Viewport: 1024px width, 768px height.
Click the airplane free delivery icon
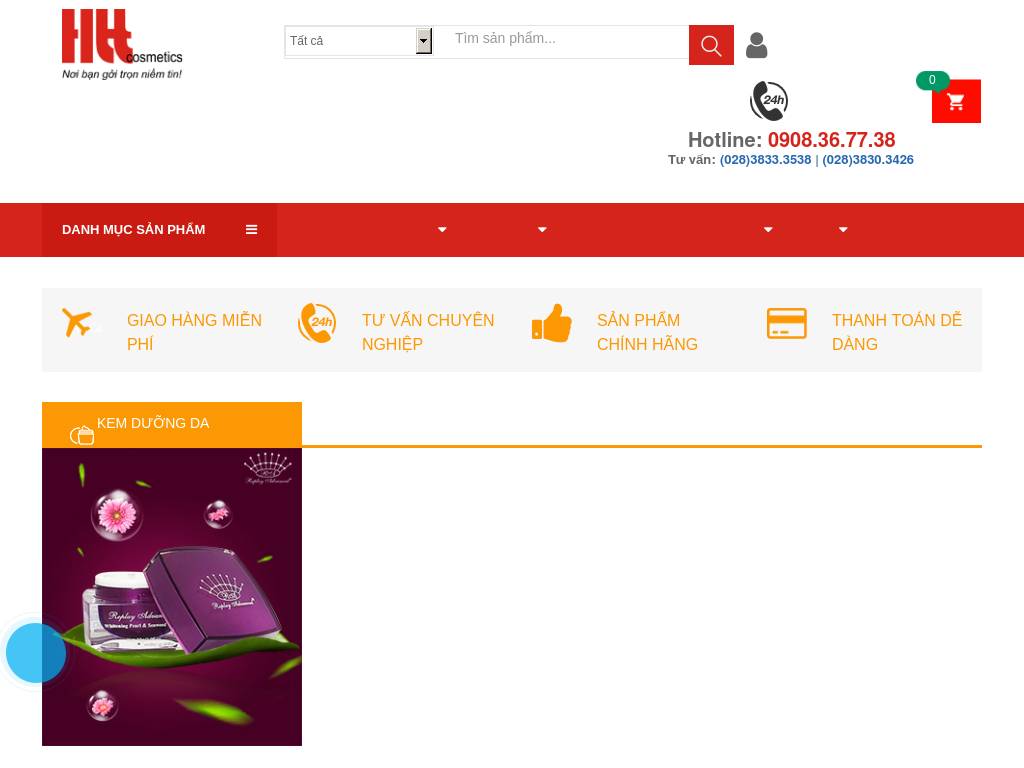[x=79, y=323]
